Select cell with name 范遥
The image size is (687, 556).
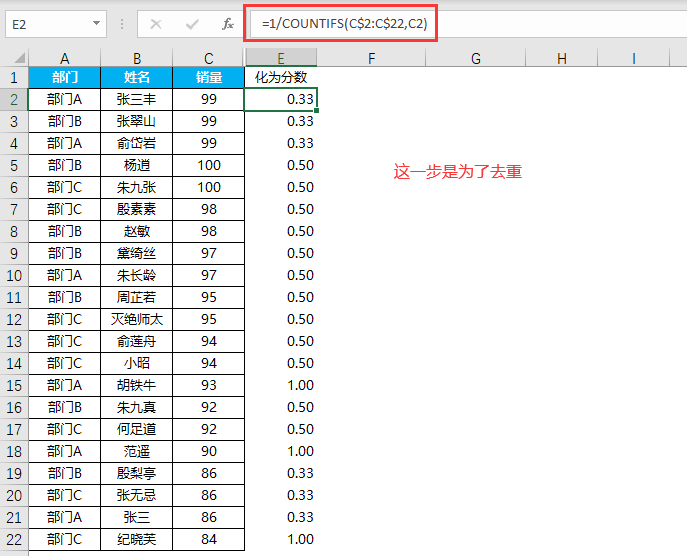pos(137,451)
